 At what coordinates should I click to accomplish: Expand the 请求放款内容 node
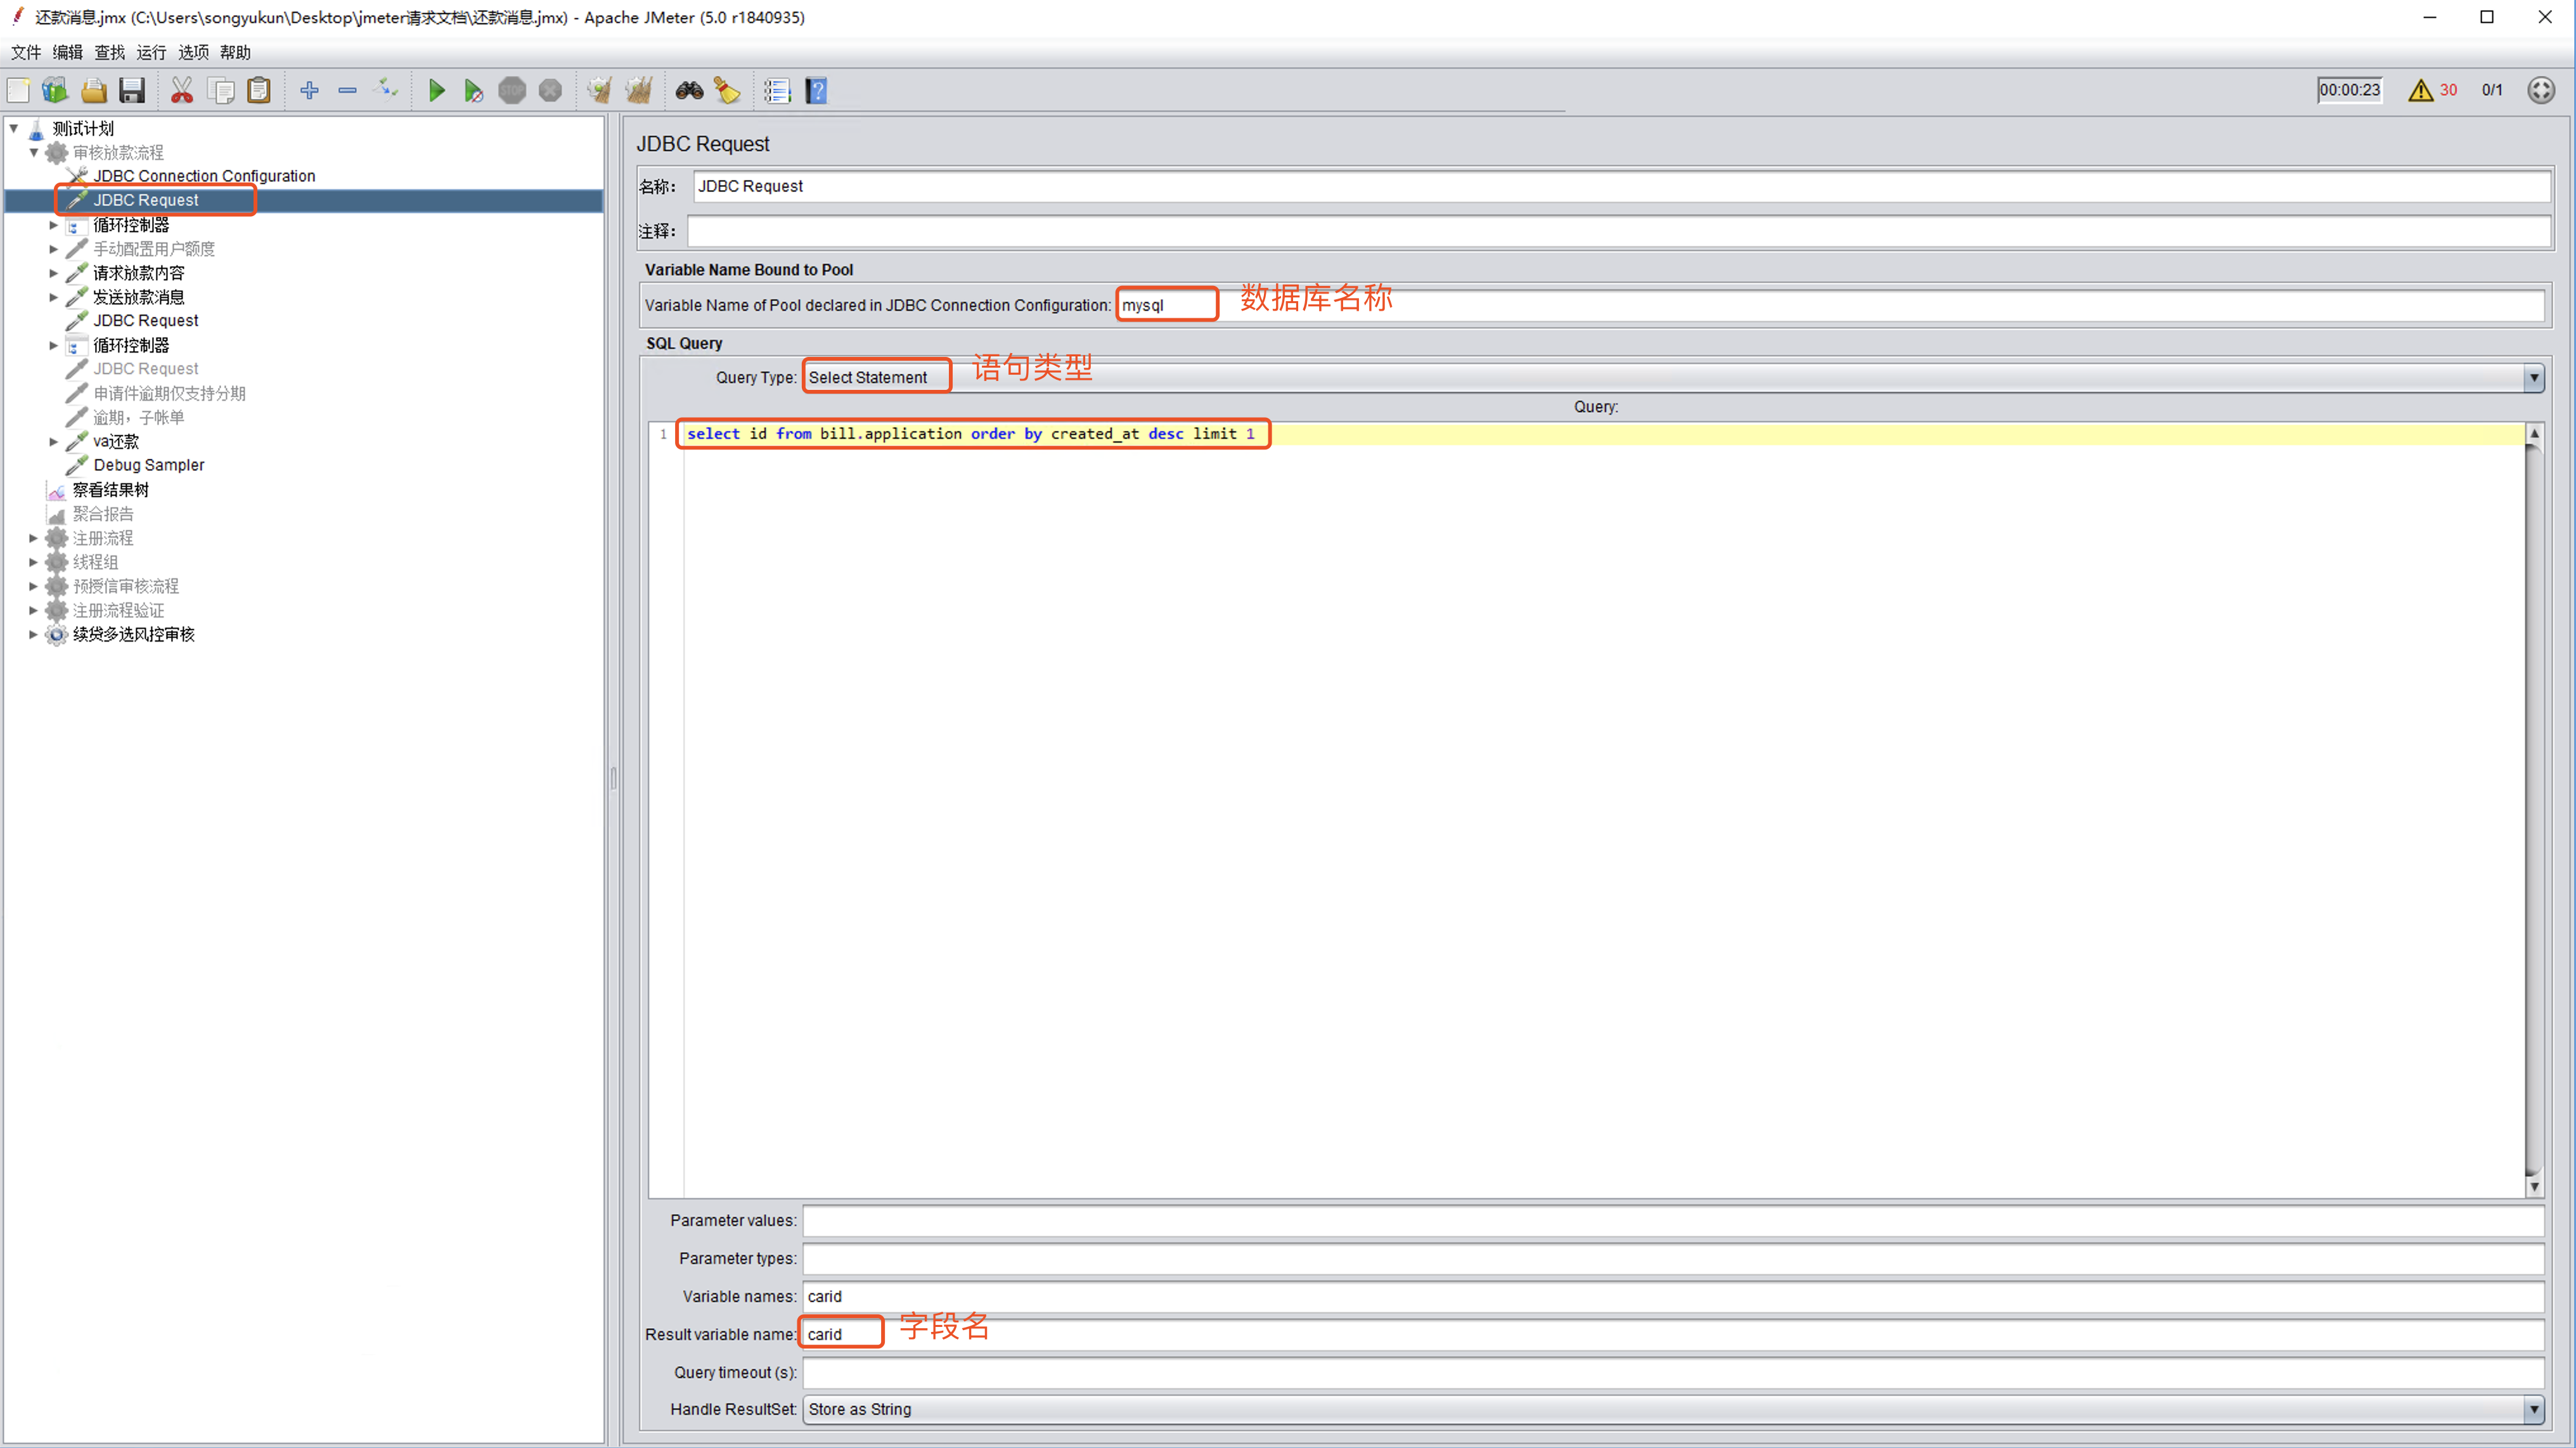[x=54, y=273]
